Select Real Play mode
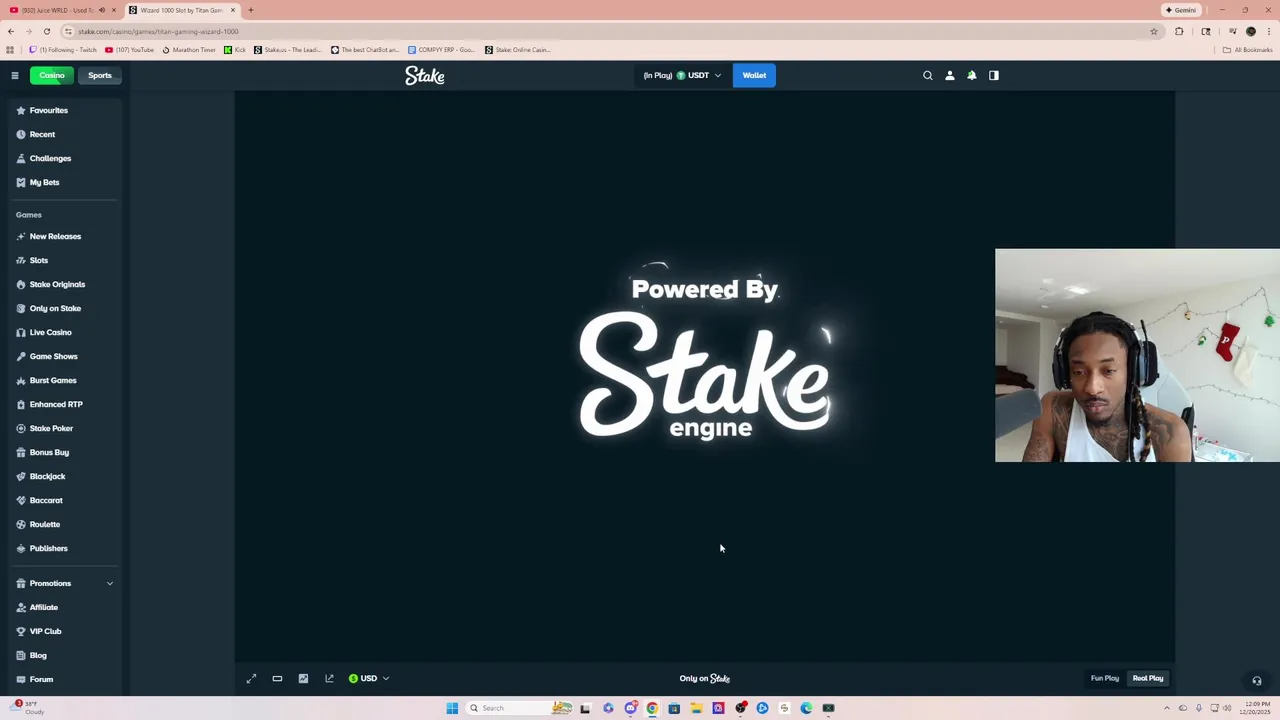Screen dimensions: 1280x720 click(x=1148, y=678)
